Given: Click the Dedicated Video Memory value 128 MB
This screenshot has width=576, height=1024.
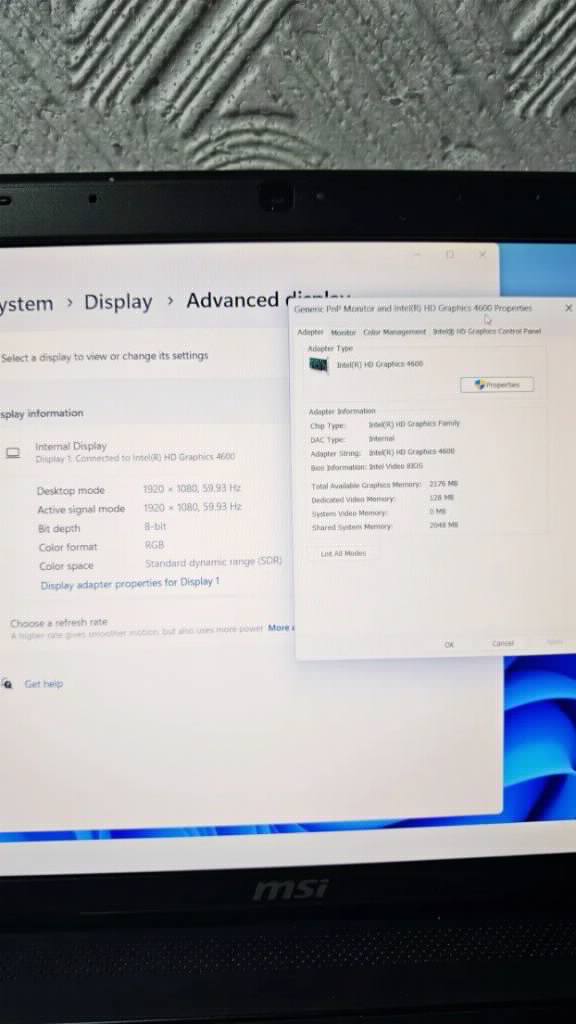Looking at the screenshot, I should [x=442, y=498].
